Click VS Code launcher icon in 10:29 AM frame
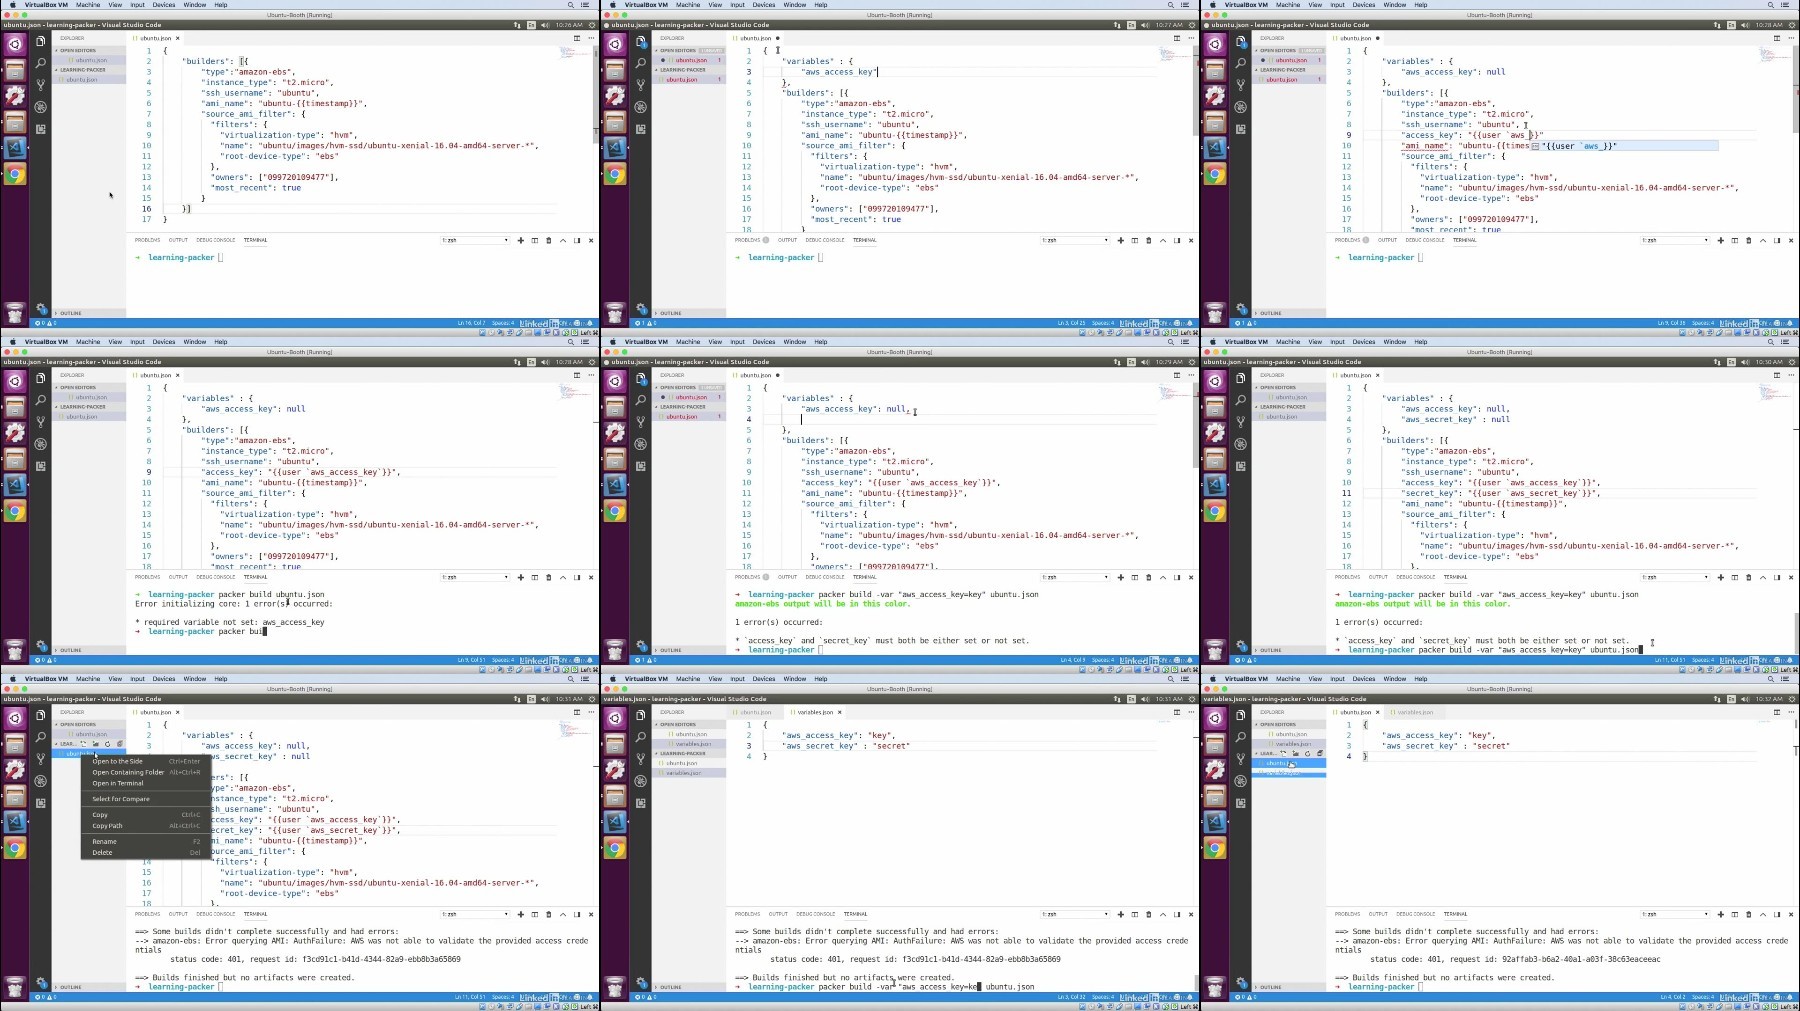 coord(615,485)
